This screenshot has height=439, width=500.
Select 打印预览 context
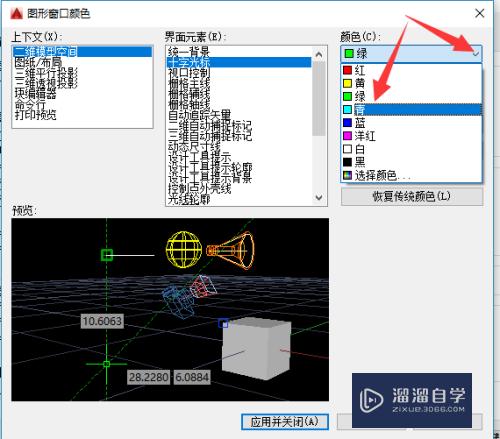pos(82,115)
